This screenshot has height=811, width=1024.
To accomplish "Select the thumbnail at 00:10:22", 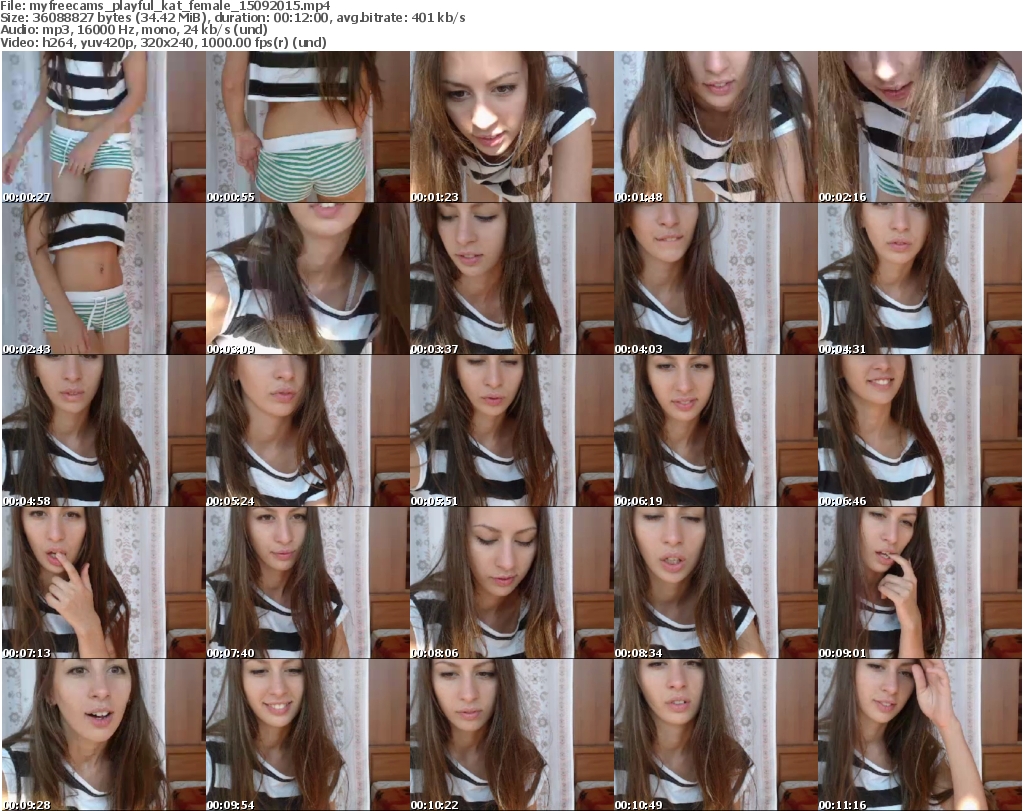I will (512, 735).
